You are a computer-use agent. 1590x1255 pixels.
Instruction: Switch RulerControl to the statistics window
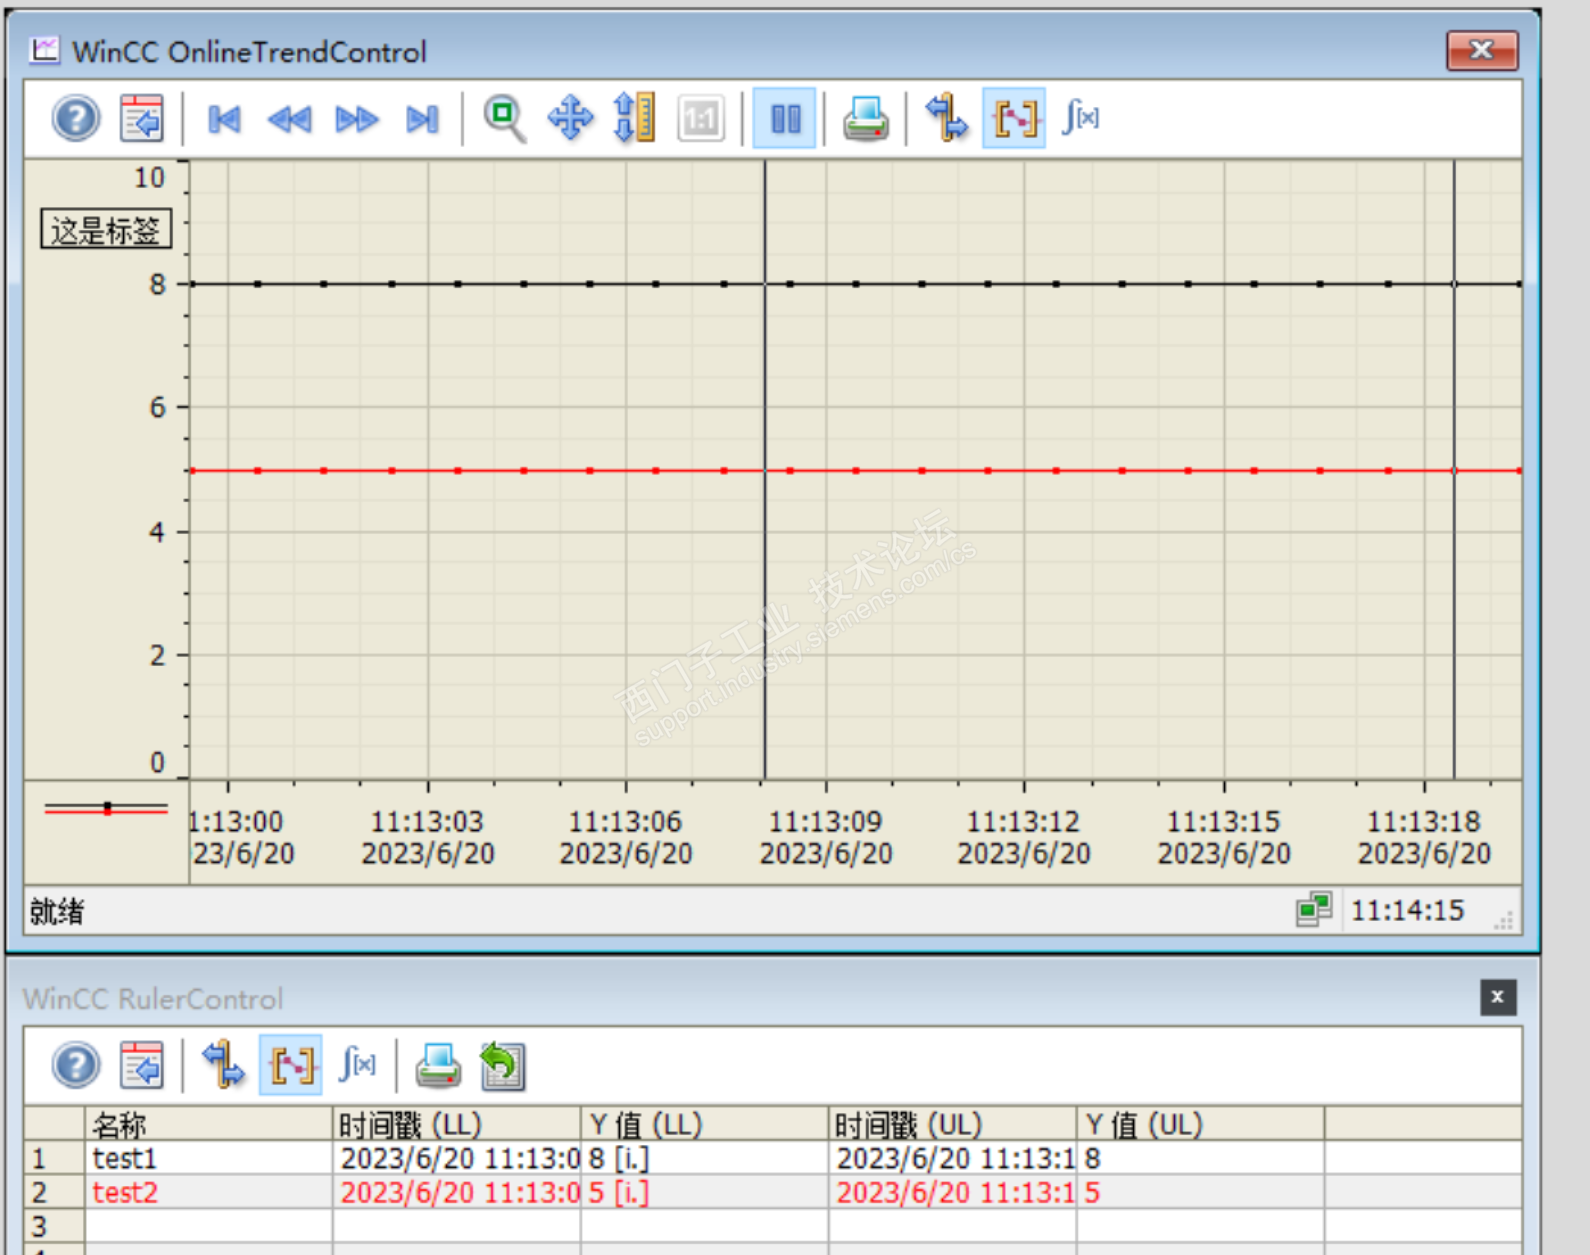coord(357,1064)
